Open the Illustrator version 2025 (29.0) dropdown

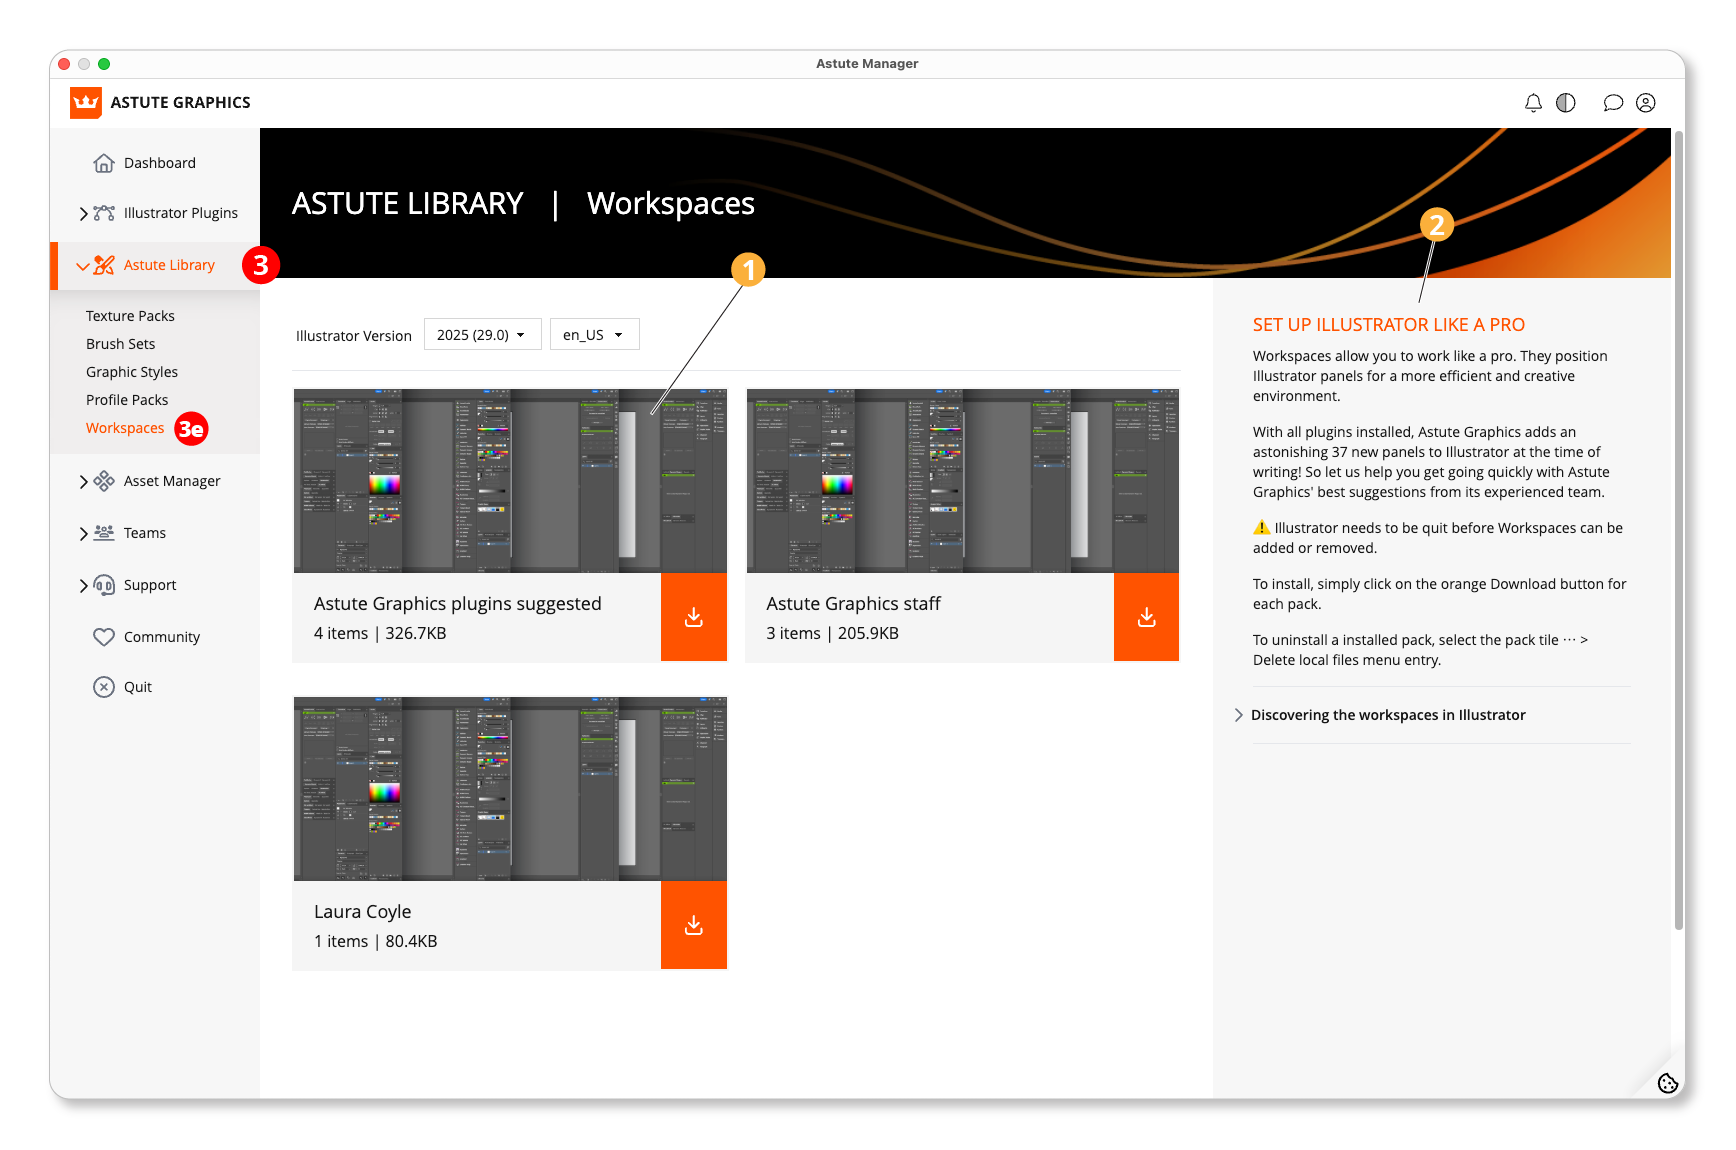click(x=482, y=335)
